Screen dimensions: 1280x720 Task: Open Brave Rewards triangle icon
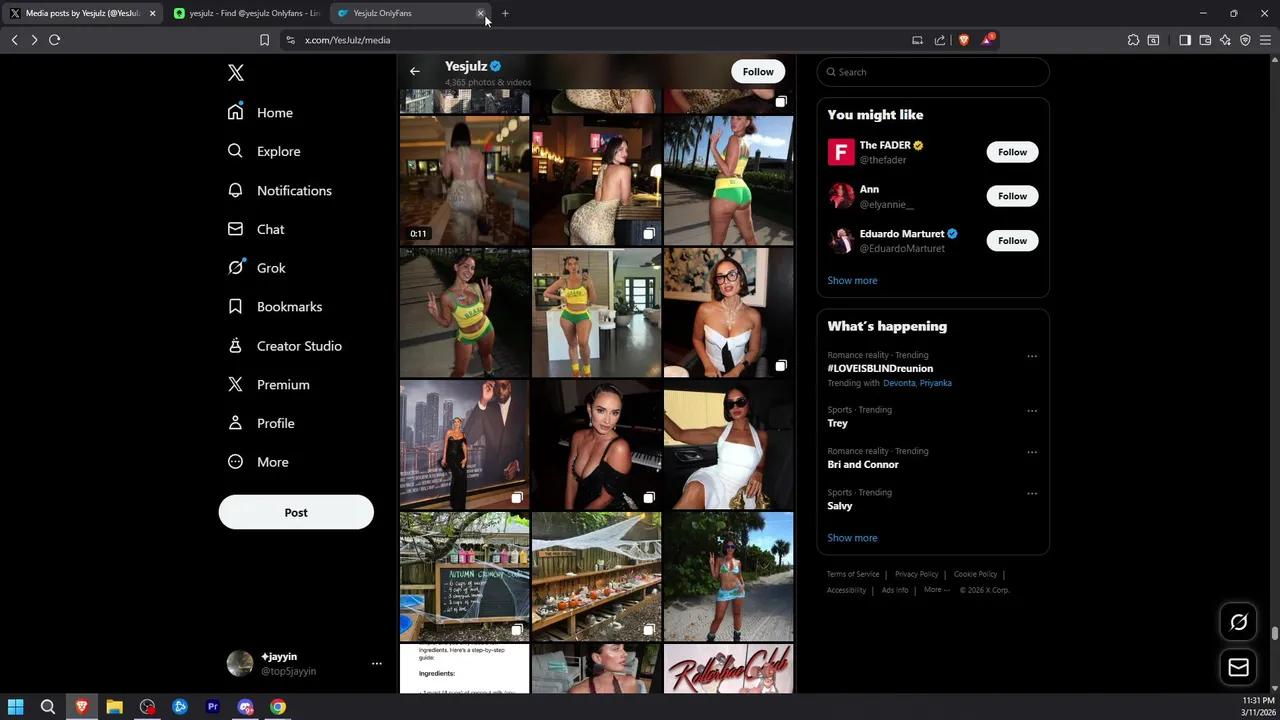point(988,40)
